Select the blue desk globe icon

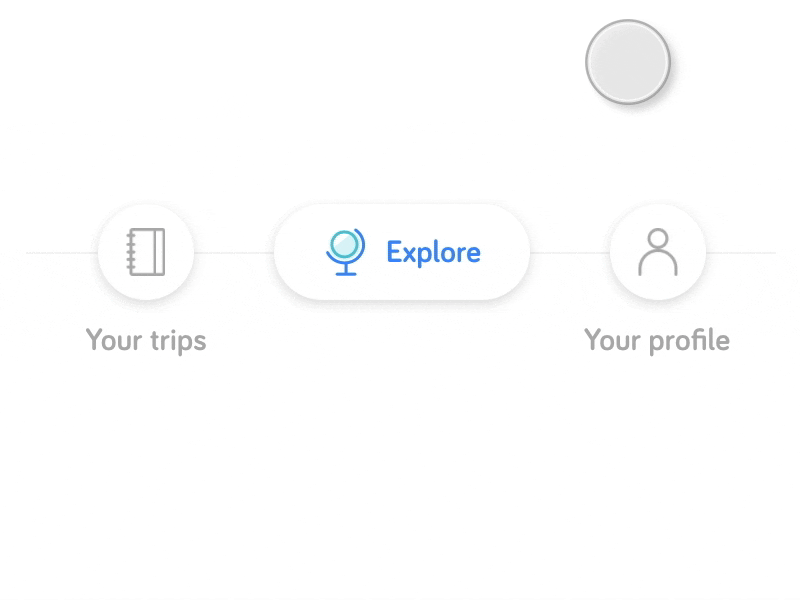point(346,252)
